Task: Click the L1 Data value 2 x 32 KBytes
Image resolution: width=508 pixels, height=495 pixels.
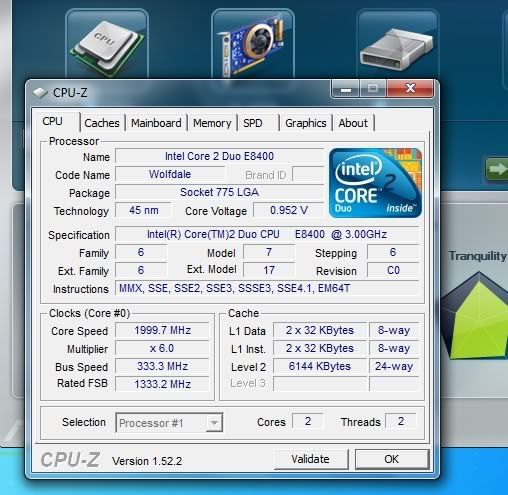Action: (320, 330)
